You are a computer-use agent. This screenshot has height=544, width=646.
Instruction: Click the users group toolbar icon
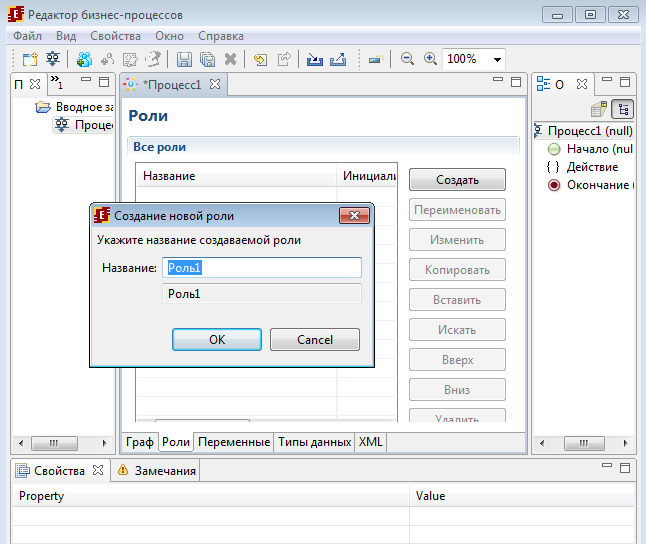point(84,59)
